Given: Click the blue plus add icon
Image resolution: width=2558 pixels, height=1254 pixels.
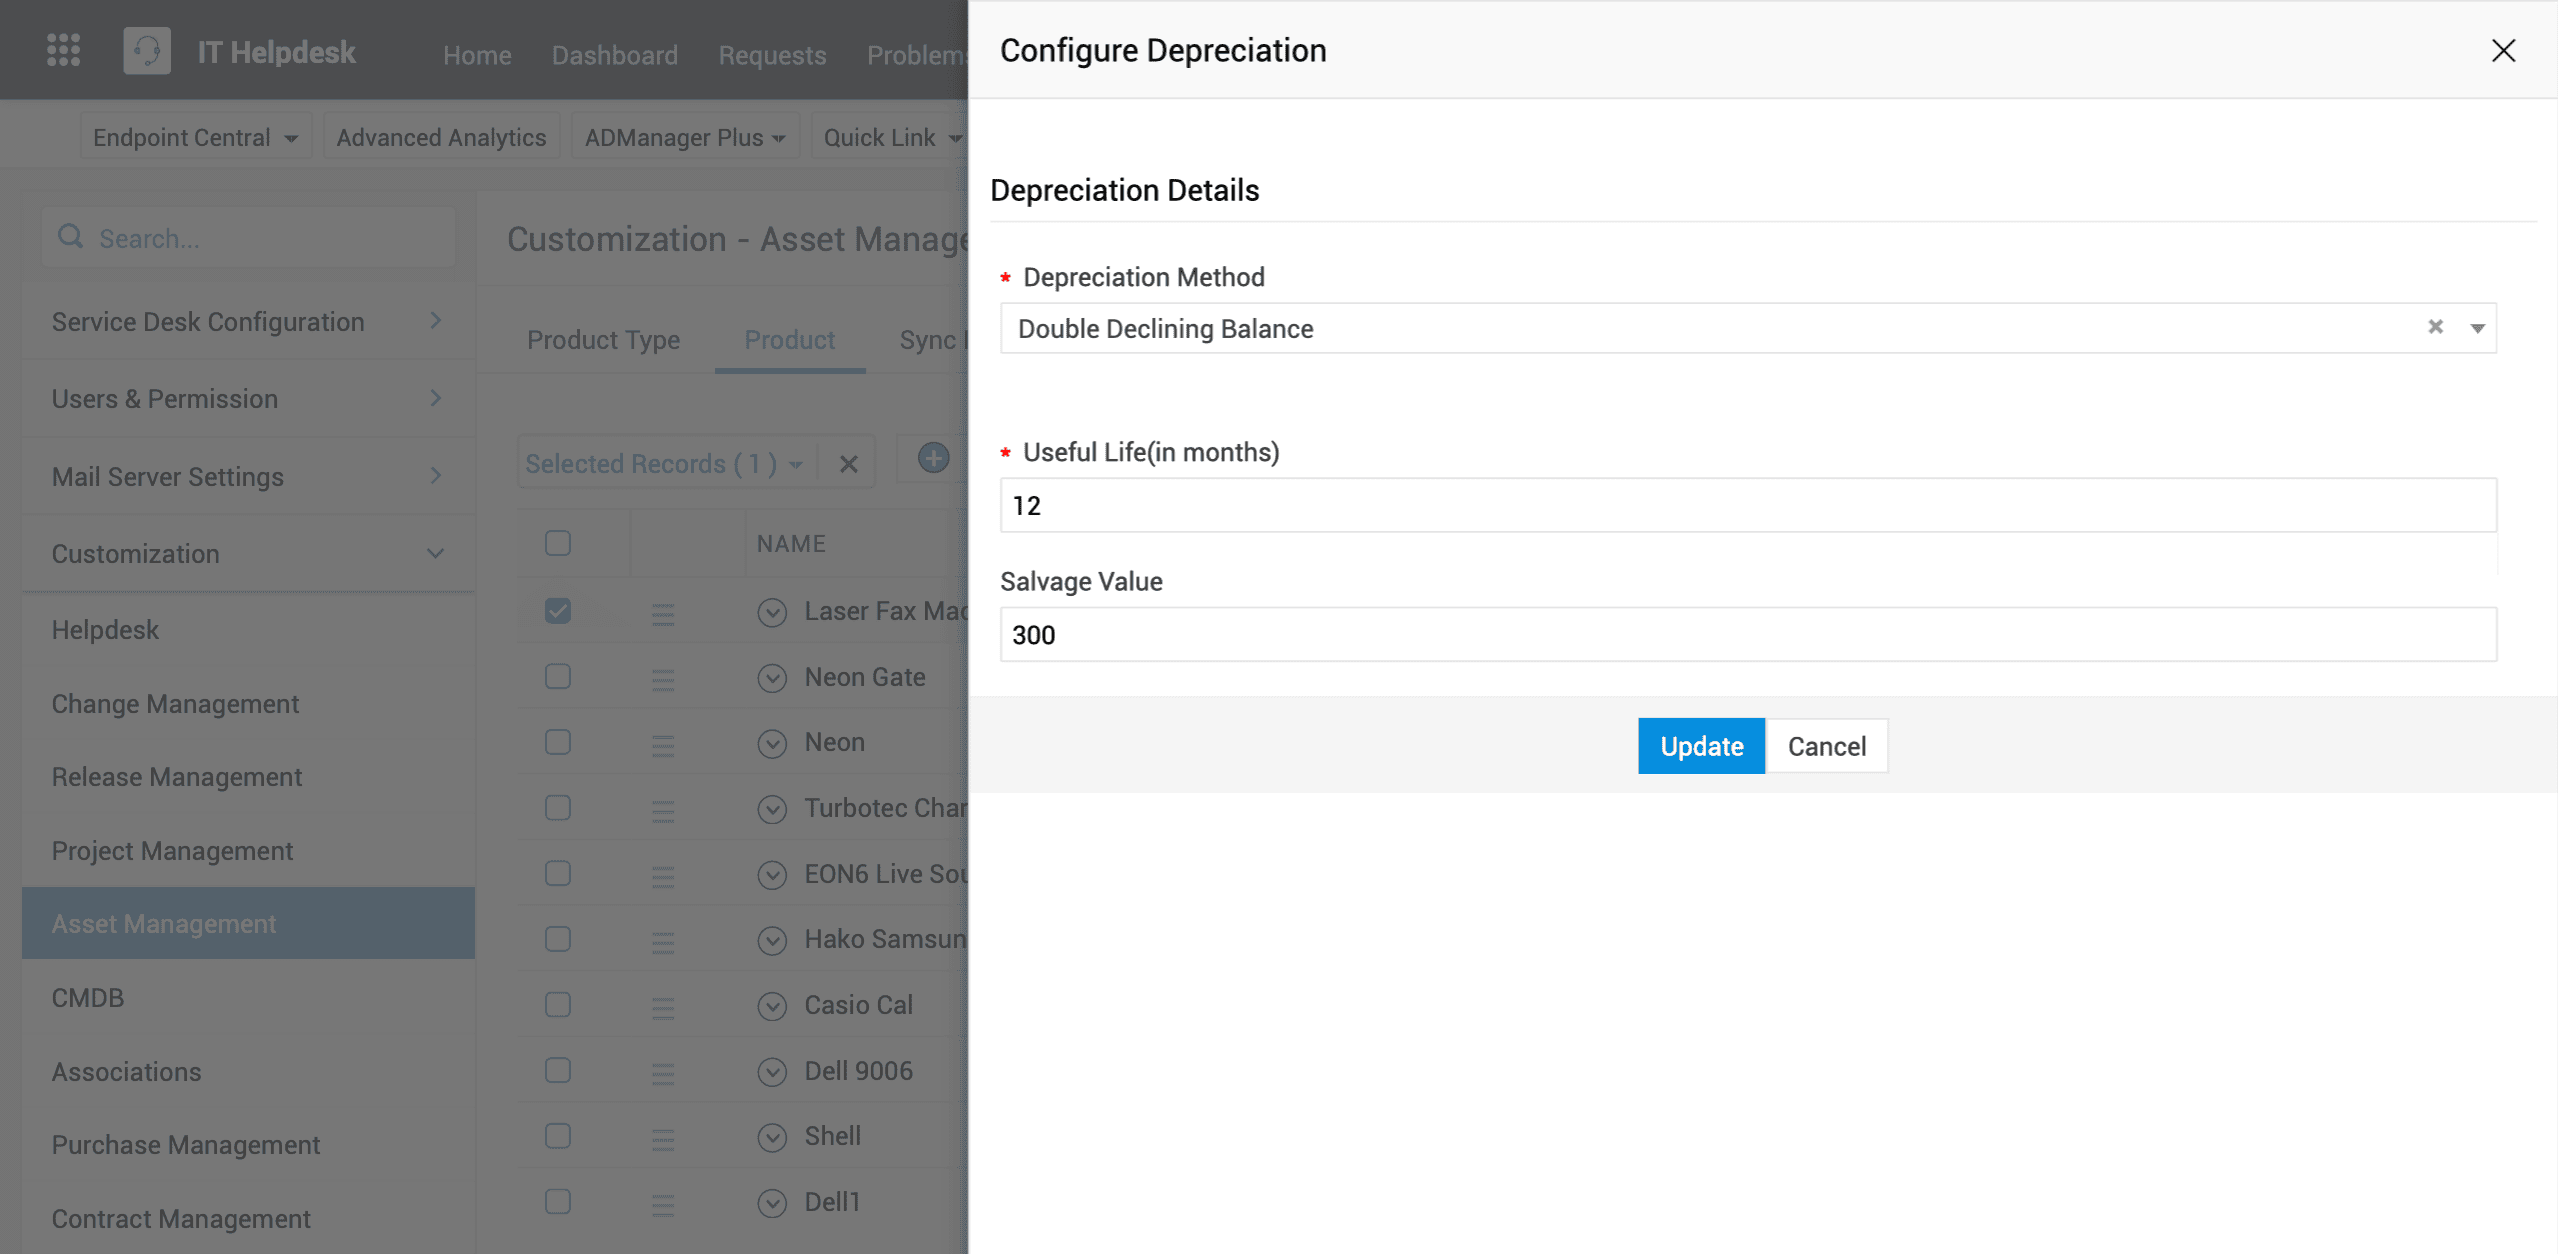Looking at the screenshot, I should (933, 459).
